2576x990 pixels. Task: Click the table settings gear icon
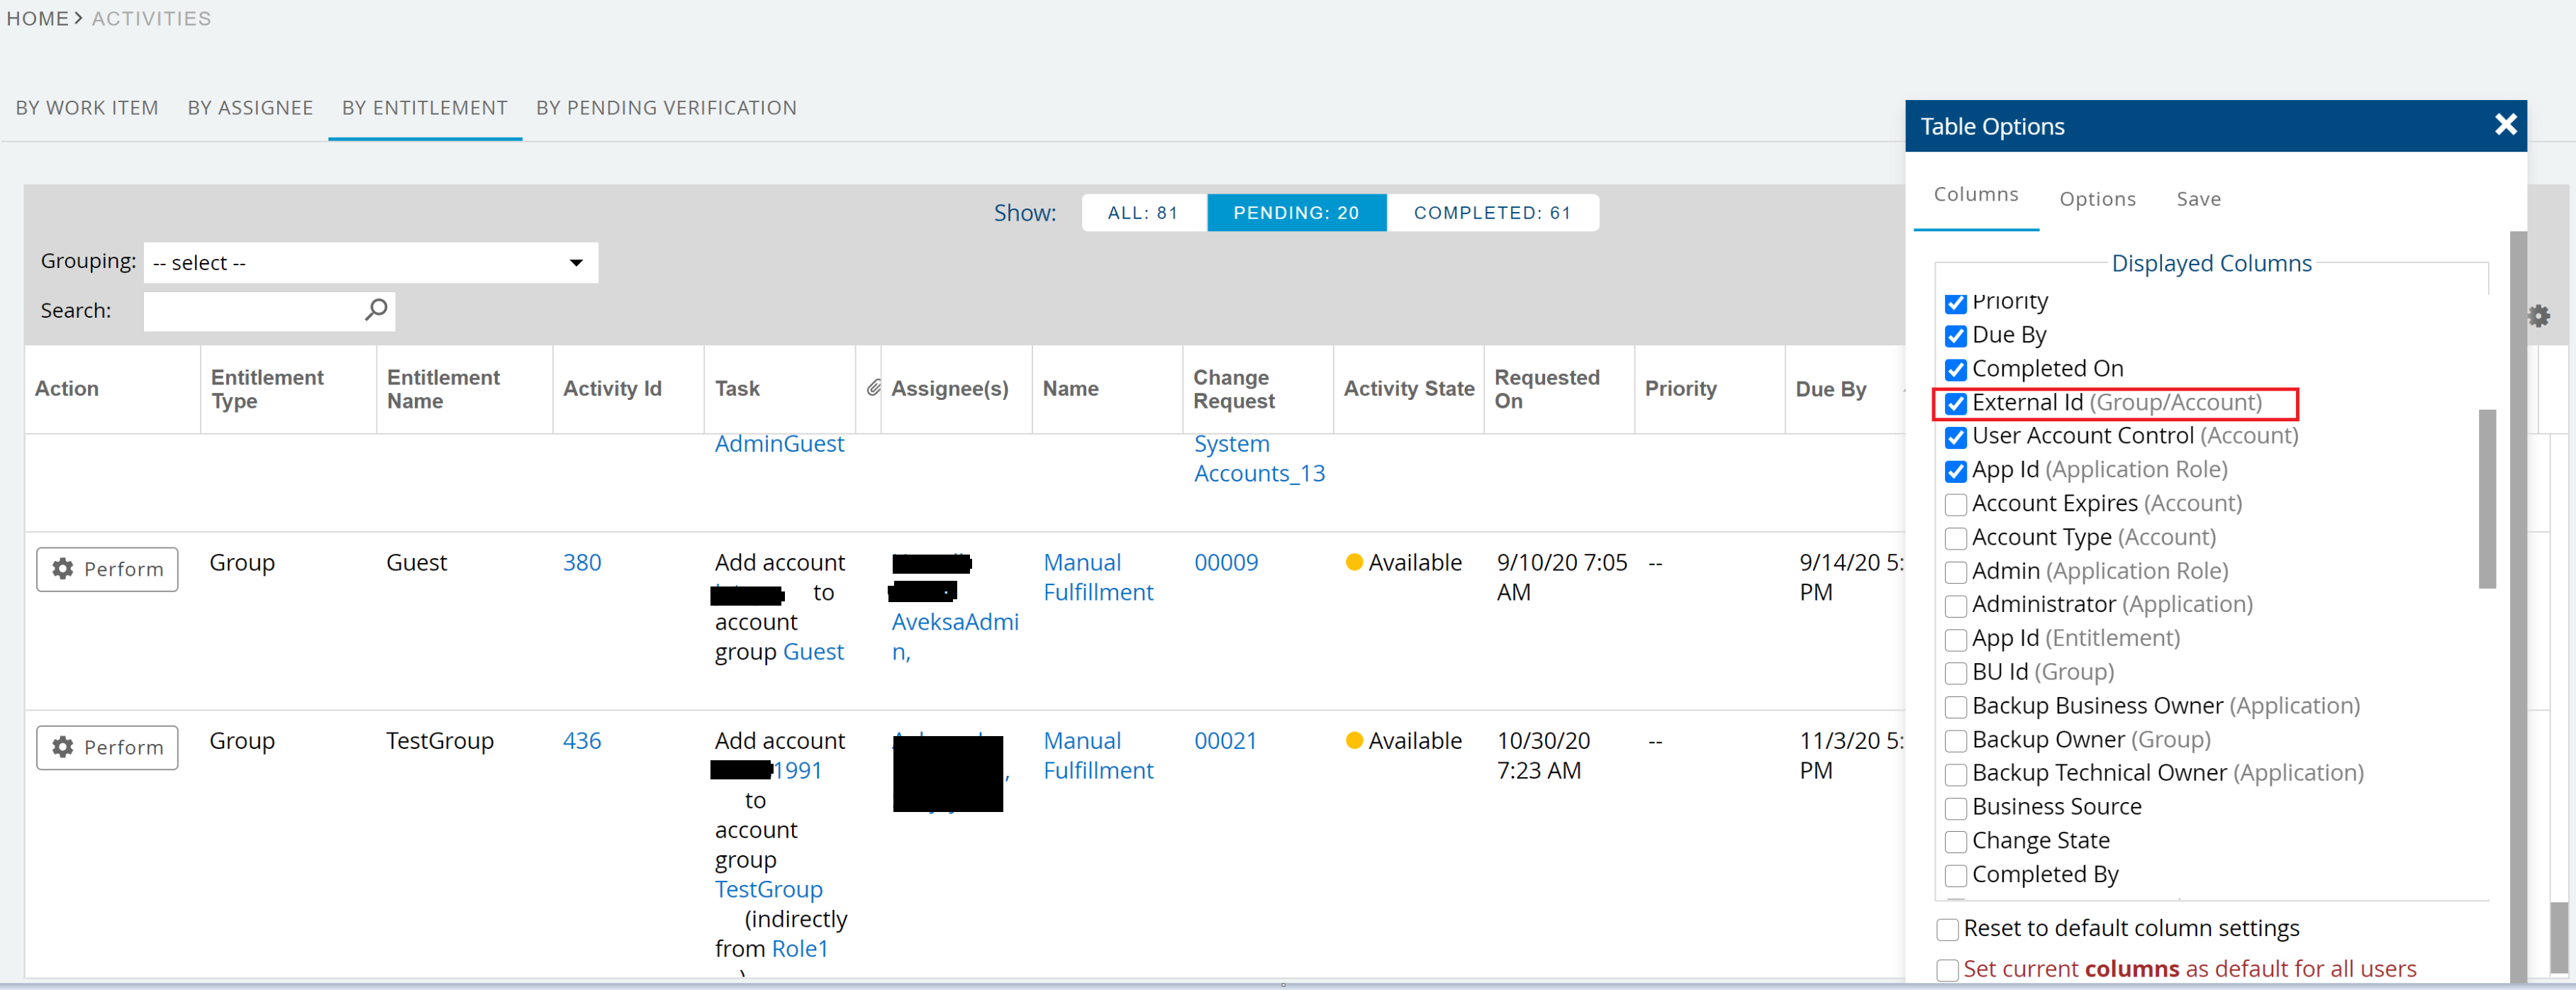point(2538,317)
